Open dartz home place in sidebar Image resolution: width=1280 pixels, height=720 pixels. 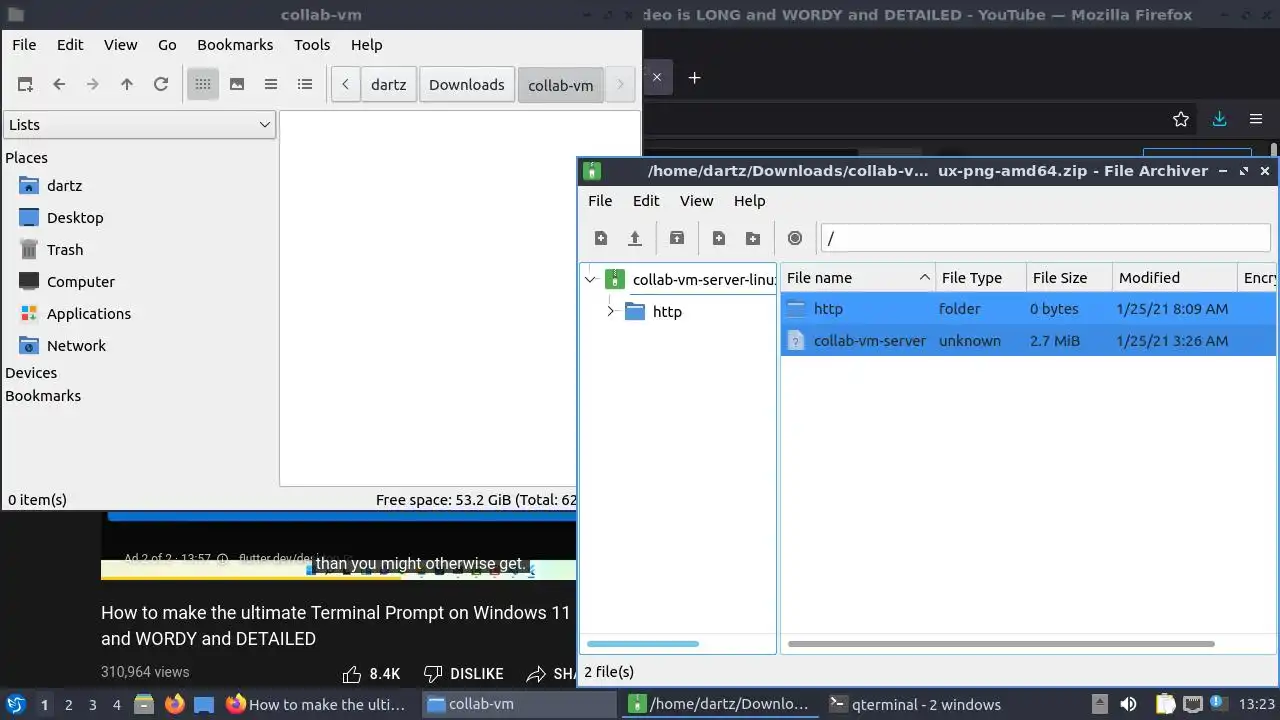(64, 186)
